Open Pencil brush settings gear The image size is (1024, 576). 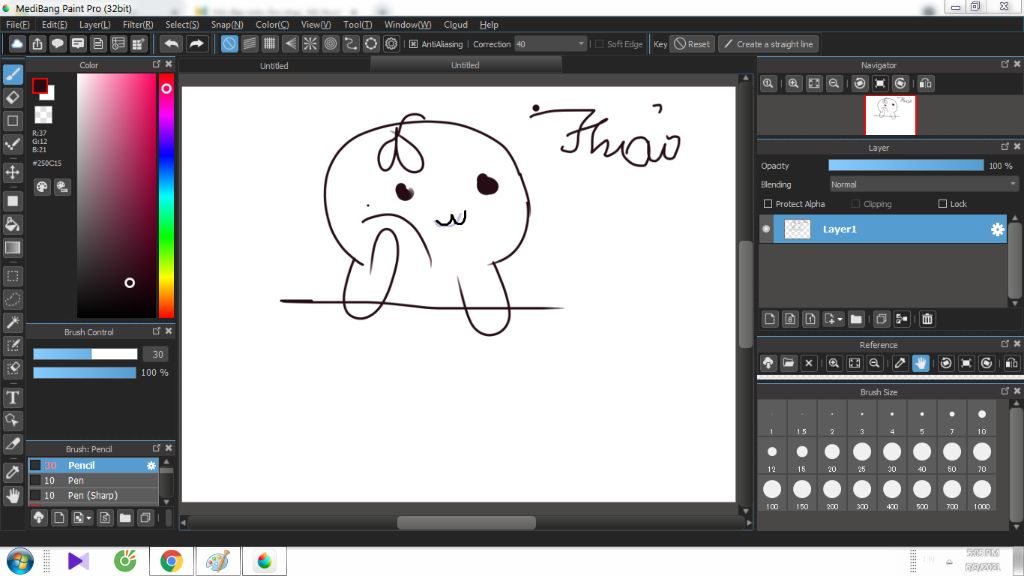pyautogui.click(x=152, y=466)
